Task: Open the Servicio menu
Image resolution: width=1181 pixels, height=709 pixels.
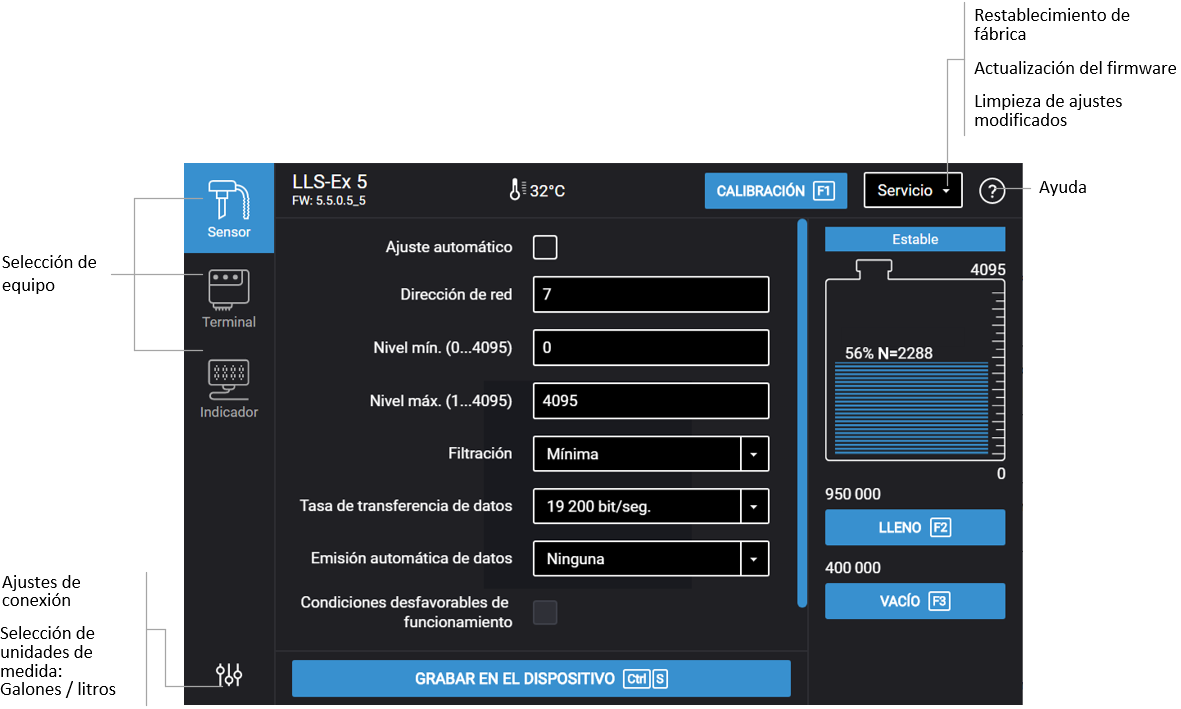Action: [x=913, y=191]
